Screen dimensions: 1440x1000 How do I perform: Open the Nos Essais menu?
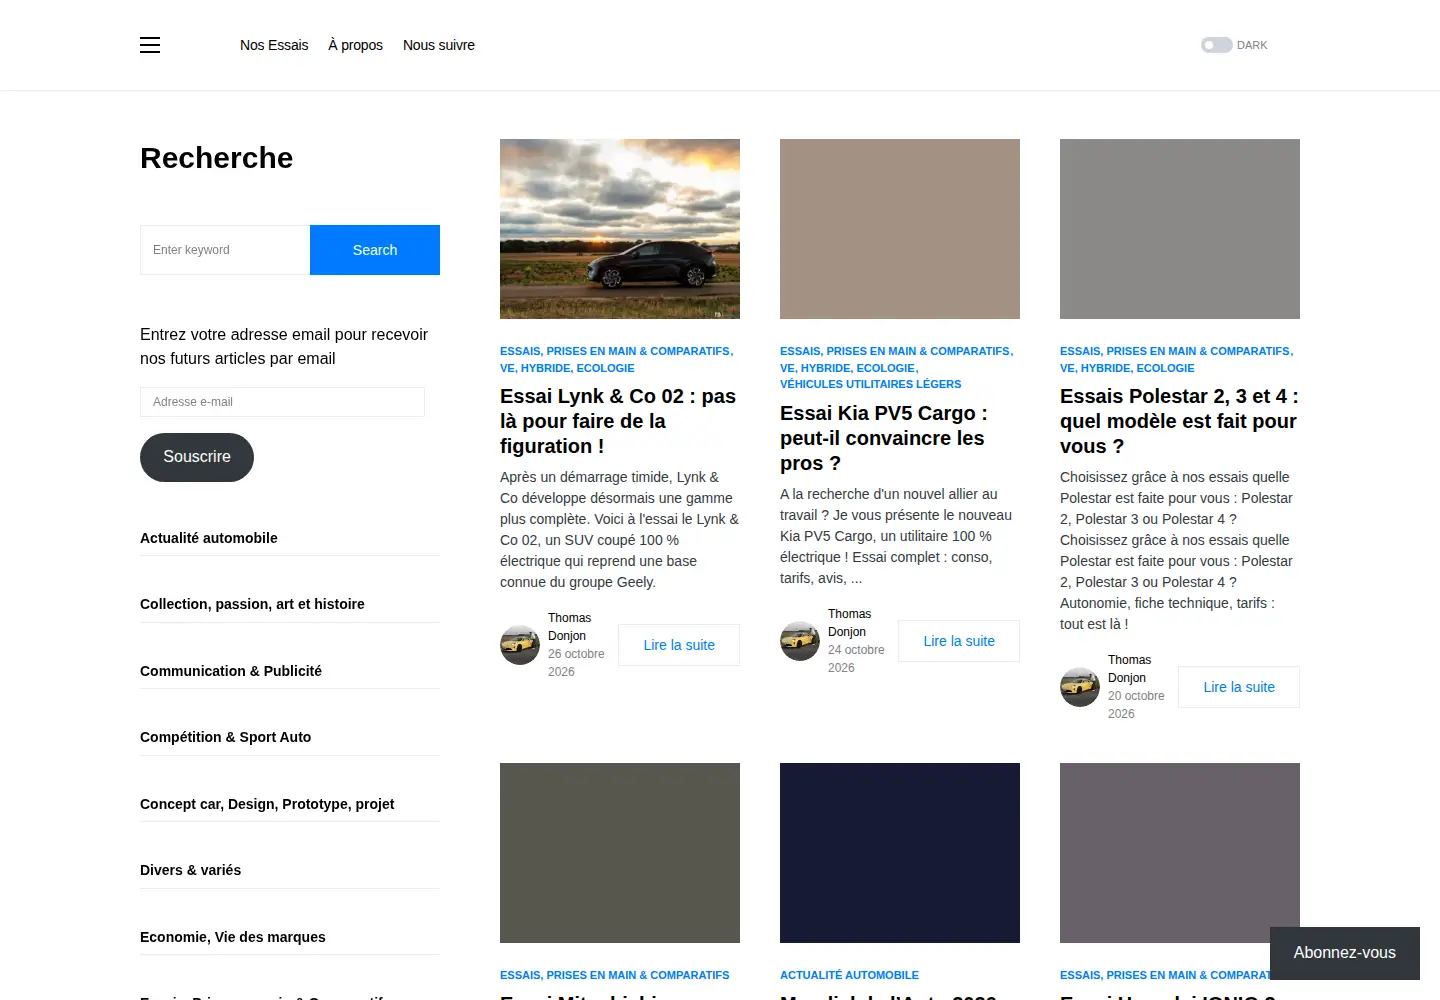click(274, 45)
